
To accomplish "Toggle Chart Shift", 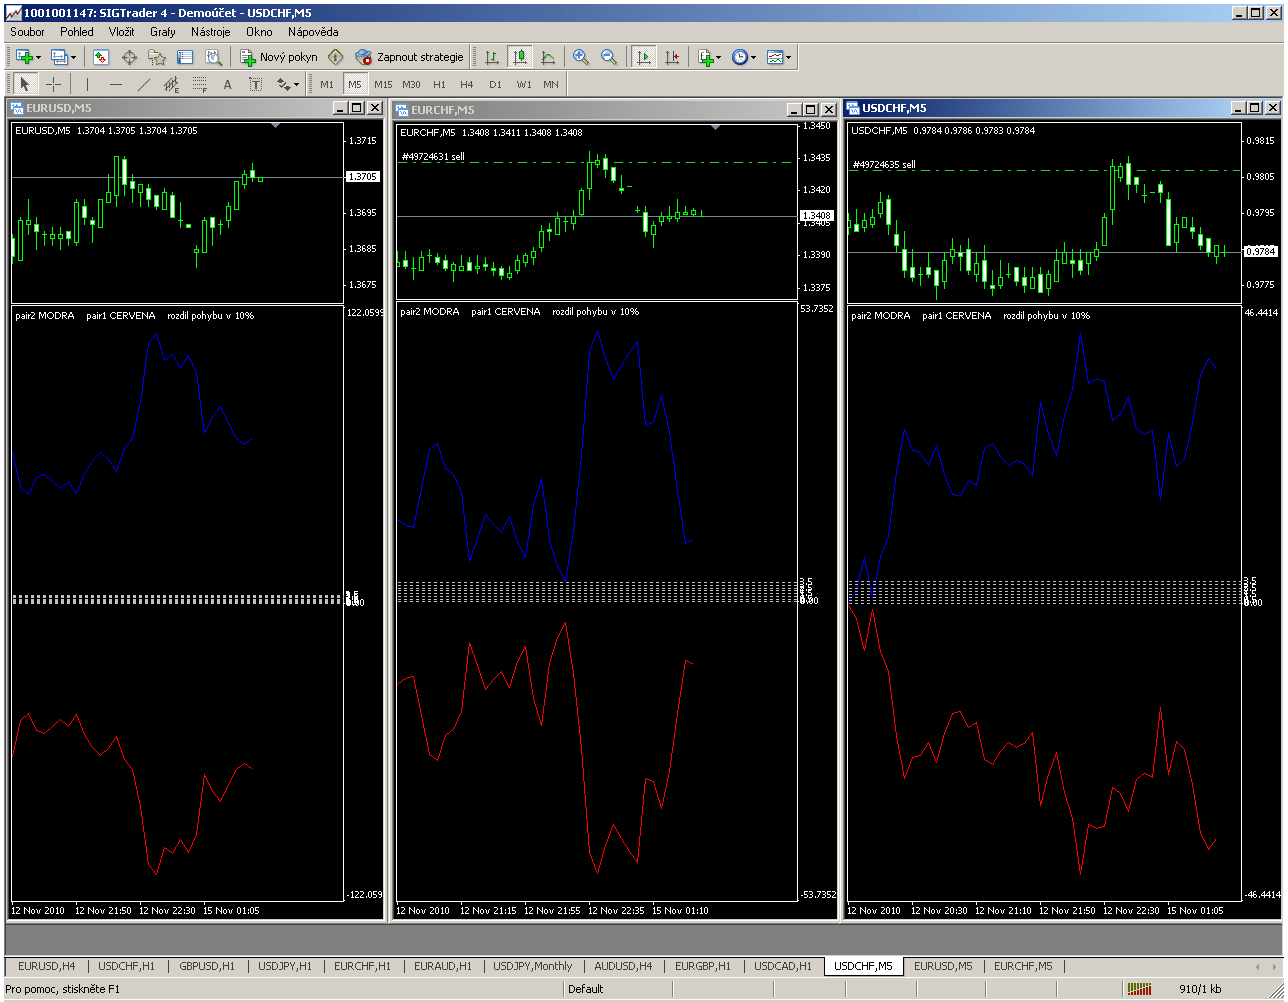I will pyautogui.click(x=672, y=57).
